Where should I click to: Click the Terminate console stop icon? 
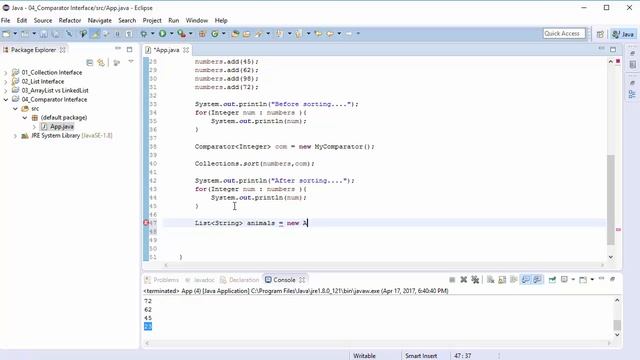tap(452, 280)
